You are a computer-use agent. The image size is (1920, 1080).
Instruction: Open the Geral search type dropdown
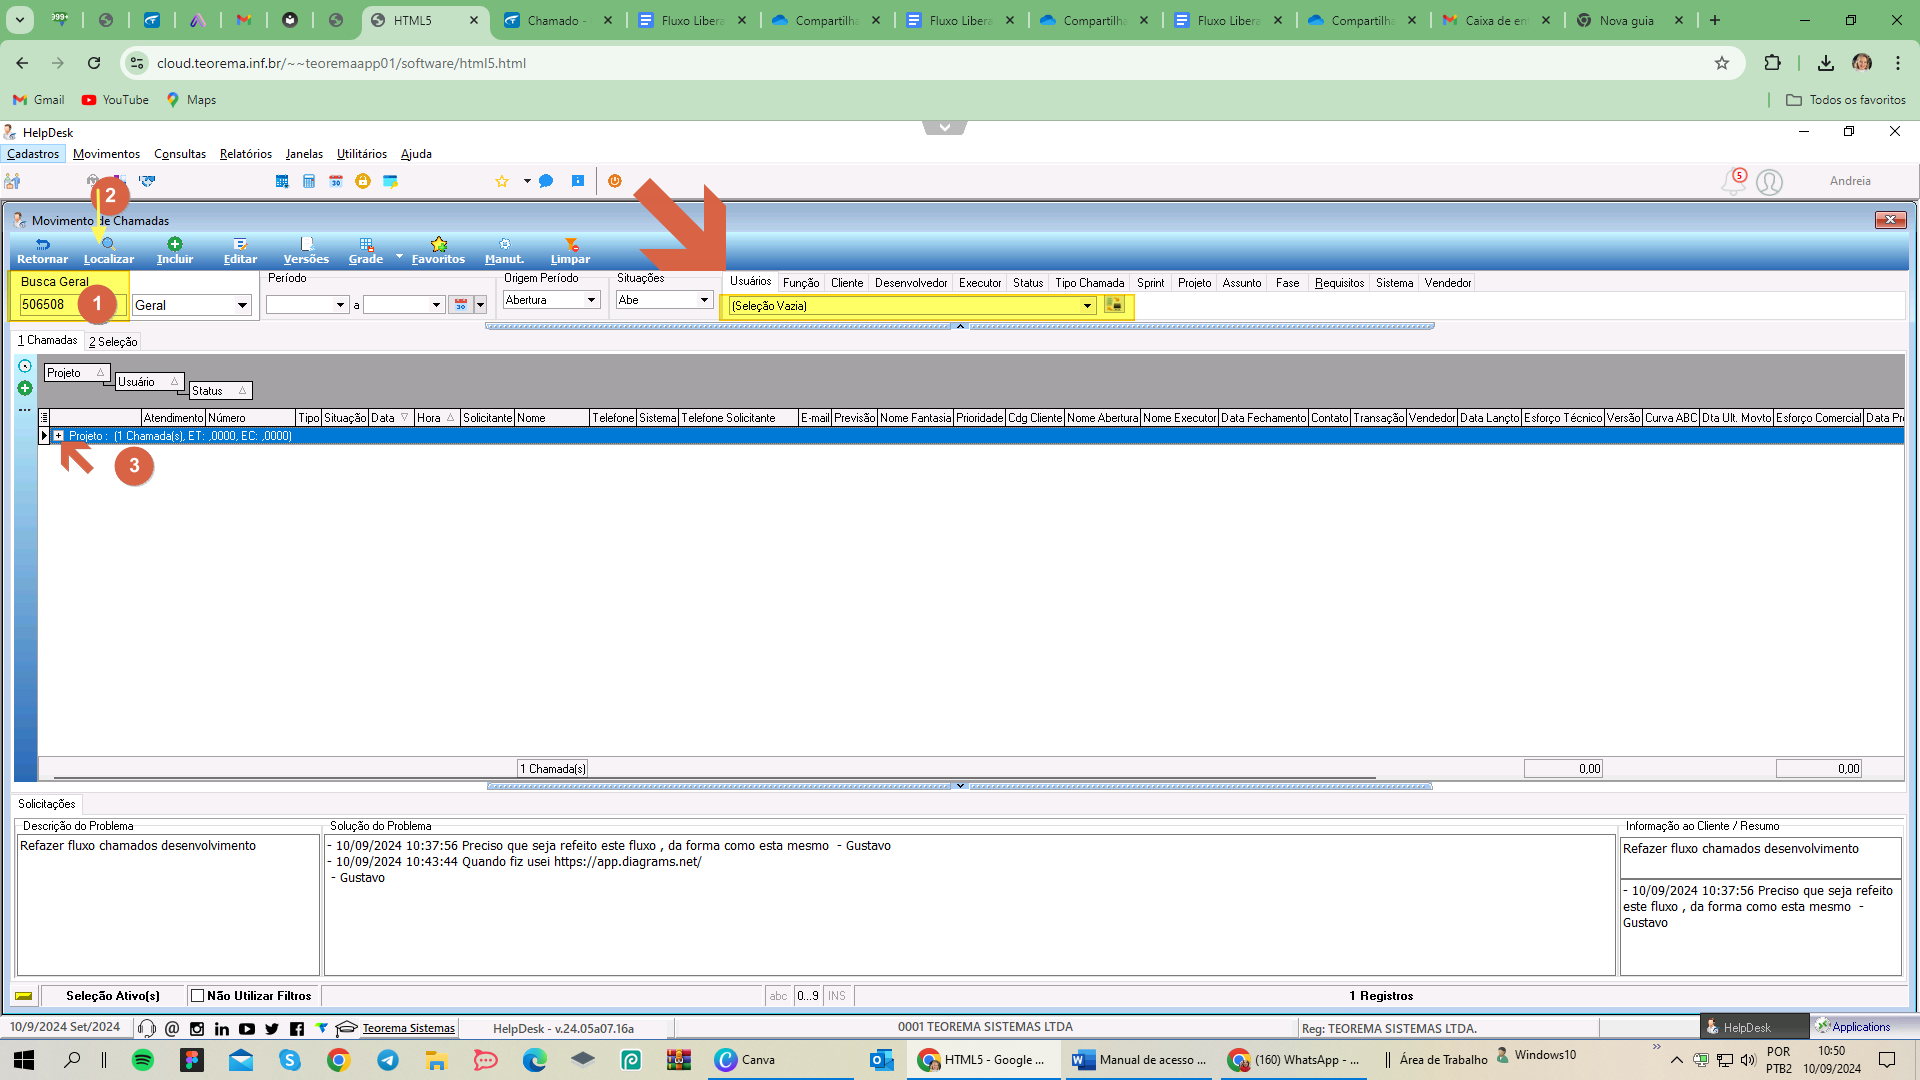(x=242, y=305)
